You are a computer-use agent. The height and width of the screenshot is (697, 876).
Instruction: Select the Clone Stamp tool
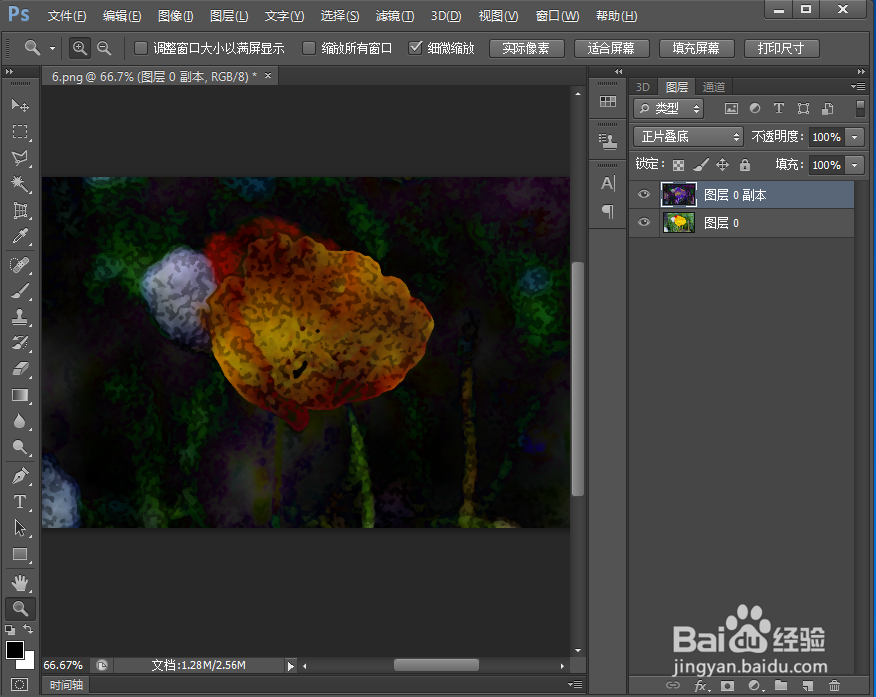point(20,317)
